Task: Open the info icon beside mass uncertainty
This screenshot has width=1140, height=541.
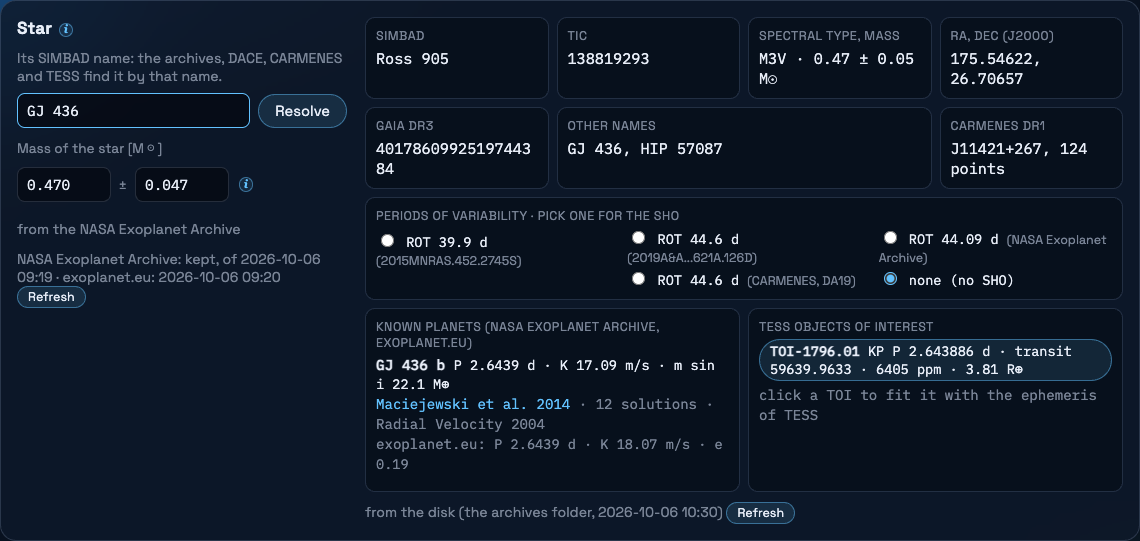Action: 246,185
